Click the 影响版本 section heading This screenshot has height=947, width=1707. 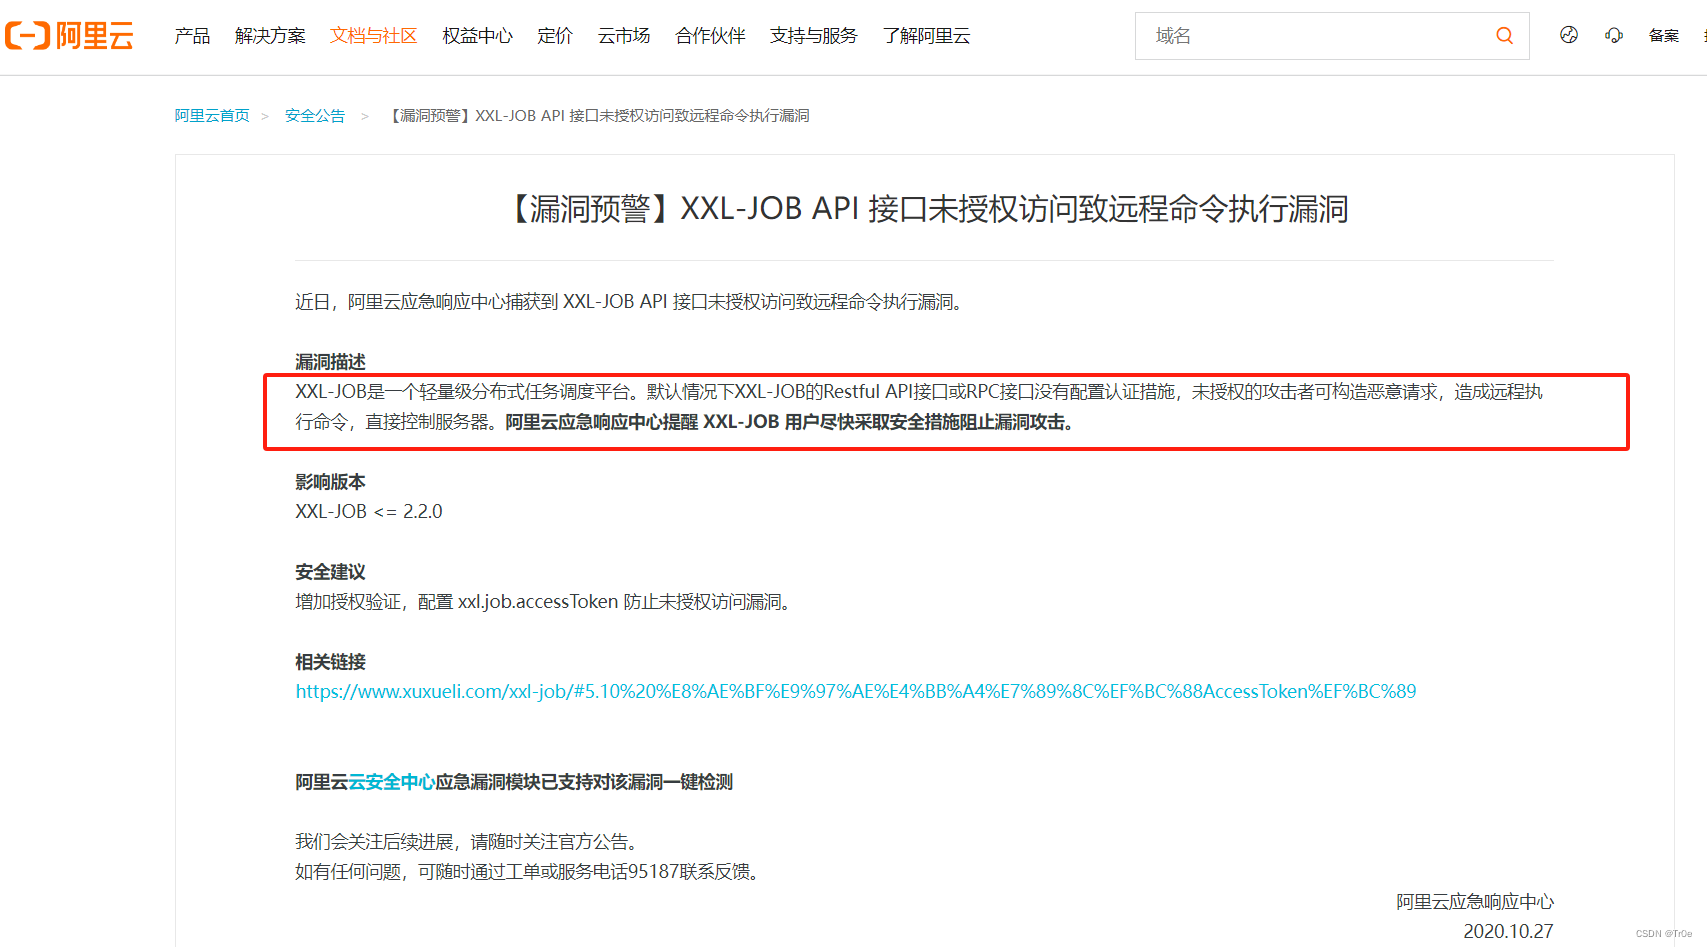click(x=330, y=482)
